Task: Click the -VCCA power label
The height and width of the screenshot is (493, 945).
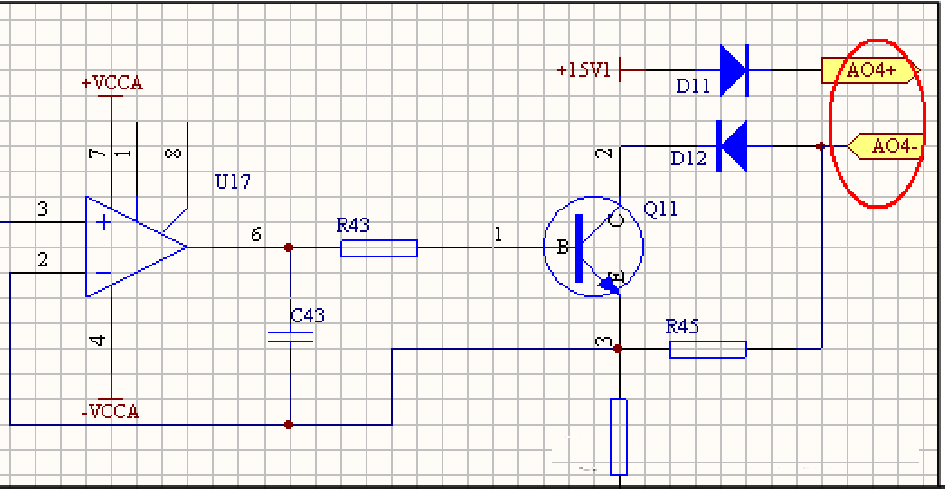Action: click(110, 411)
